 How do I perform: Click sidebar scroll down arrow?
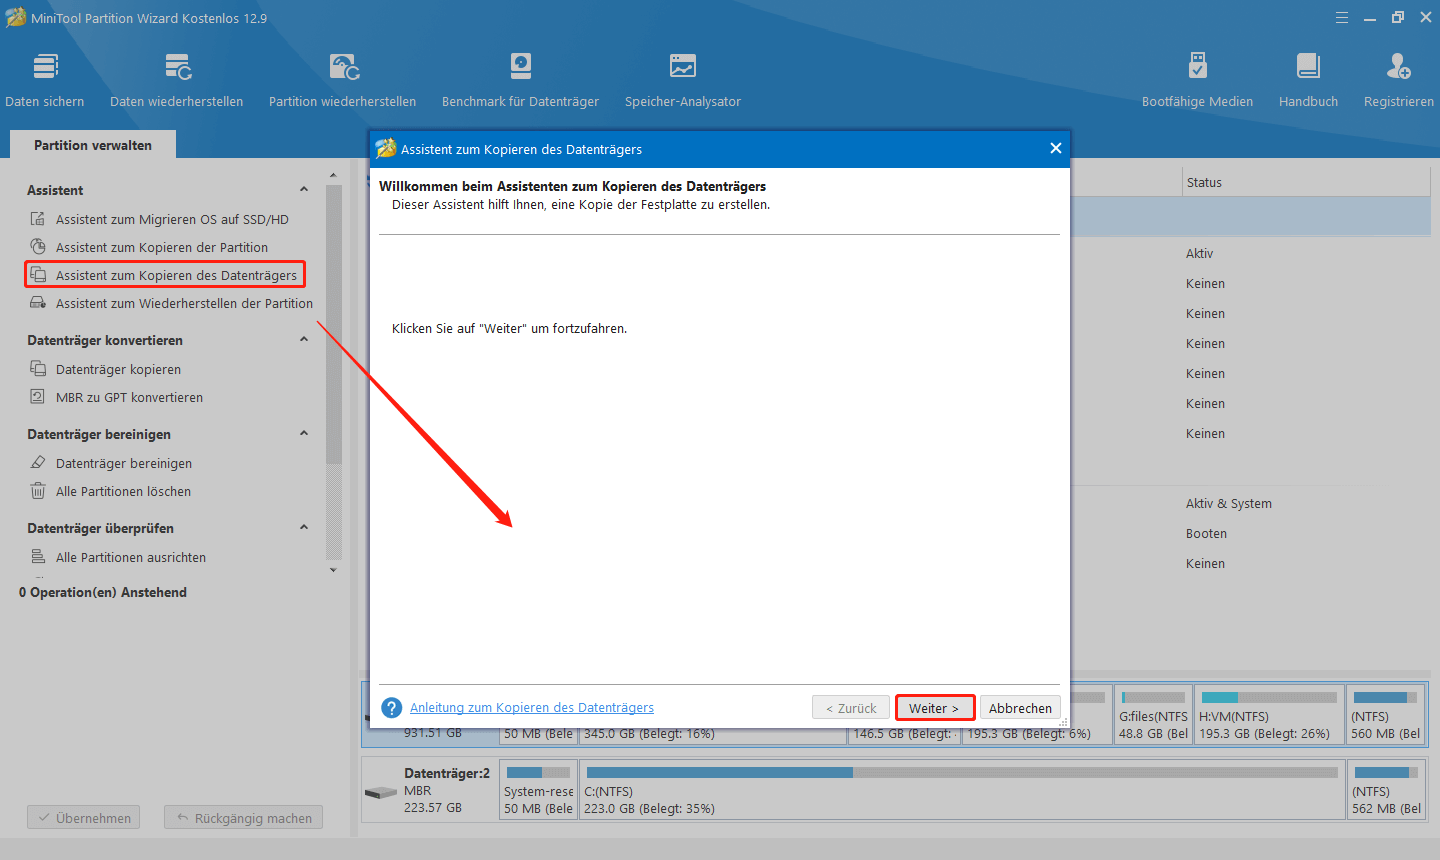pyautogui.click(x=334, y=570)
